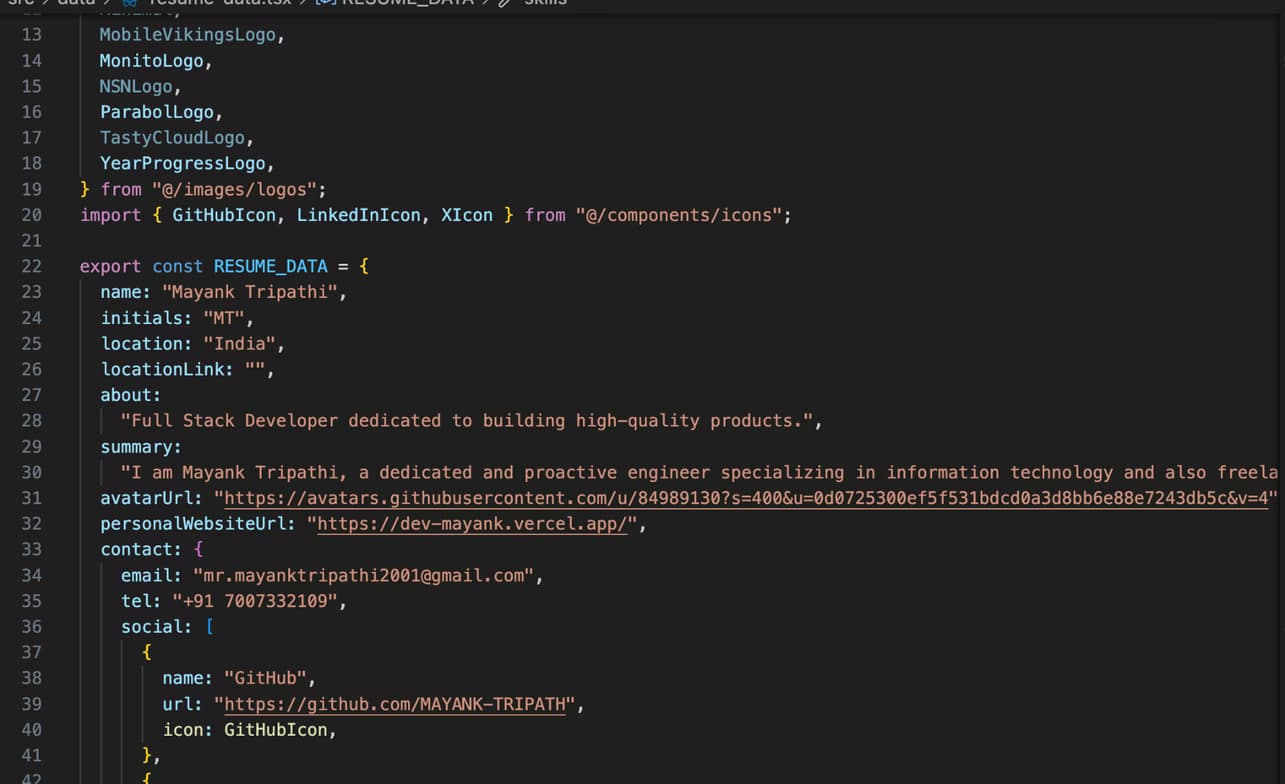This screenshot has width=1285, height=784.
Task: Click line number 36 in the gutter
Action: [31, 627]
